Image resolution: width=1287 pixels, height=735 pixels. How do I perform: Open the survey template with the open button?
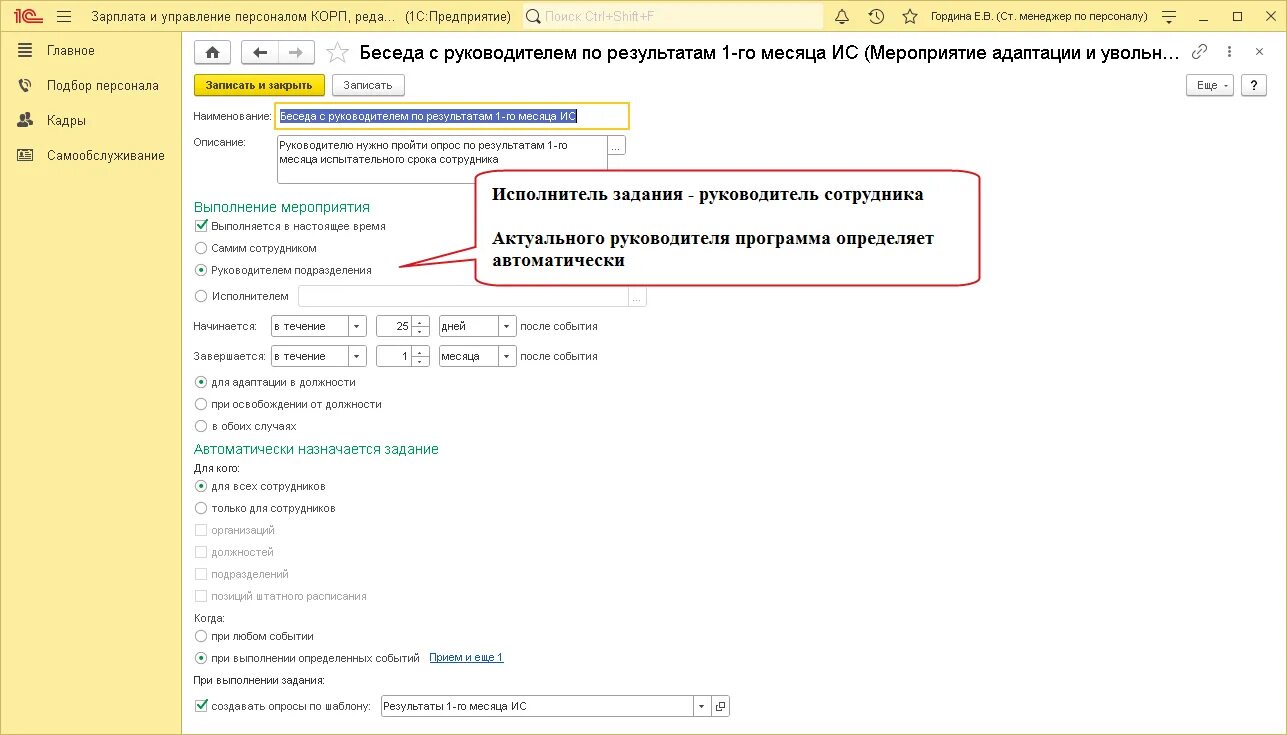point(721,706)
